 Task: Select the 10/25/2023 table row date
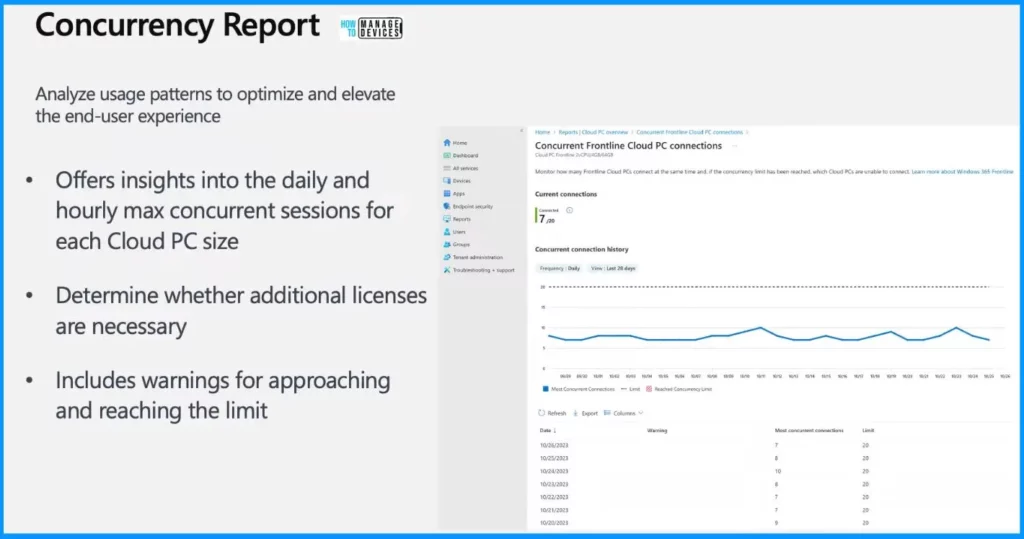coord(554,459)
